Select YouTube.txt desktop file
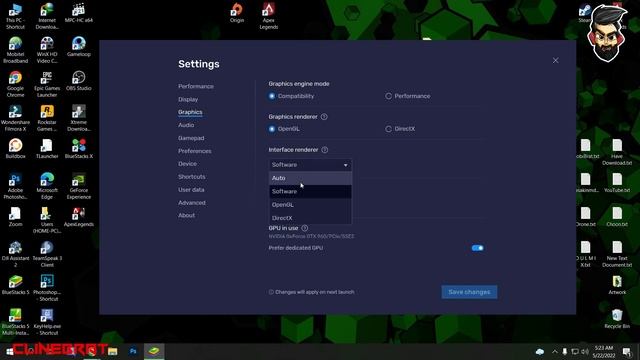 point(617,183)
